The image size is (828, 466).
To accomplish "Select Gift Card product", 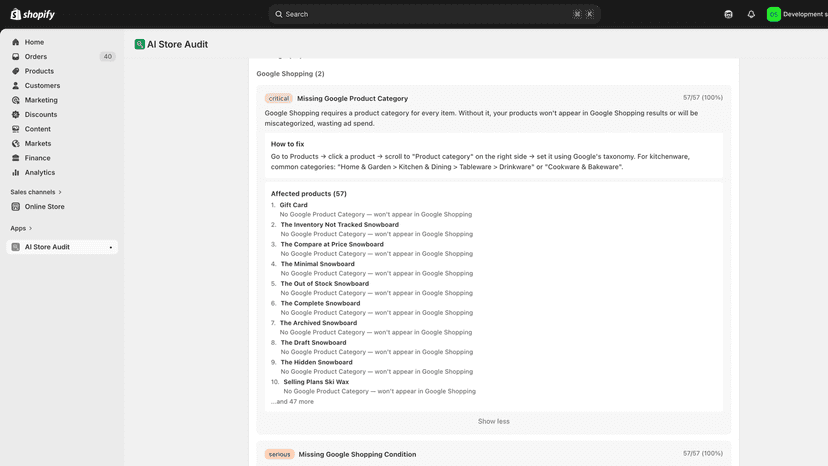I will pos(294,205).
